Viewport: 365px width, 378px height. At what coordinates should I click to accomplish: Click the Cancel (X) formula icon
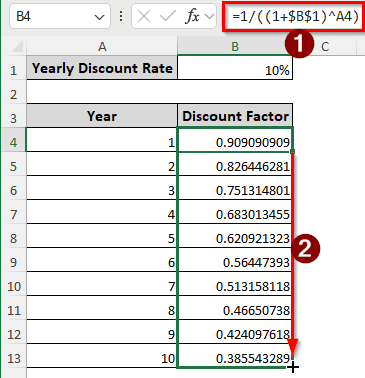(144, 16)
